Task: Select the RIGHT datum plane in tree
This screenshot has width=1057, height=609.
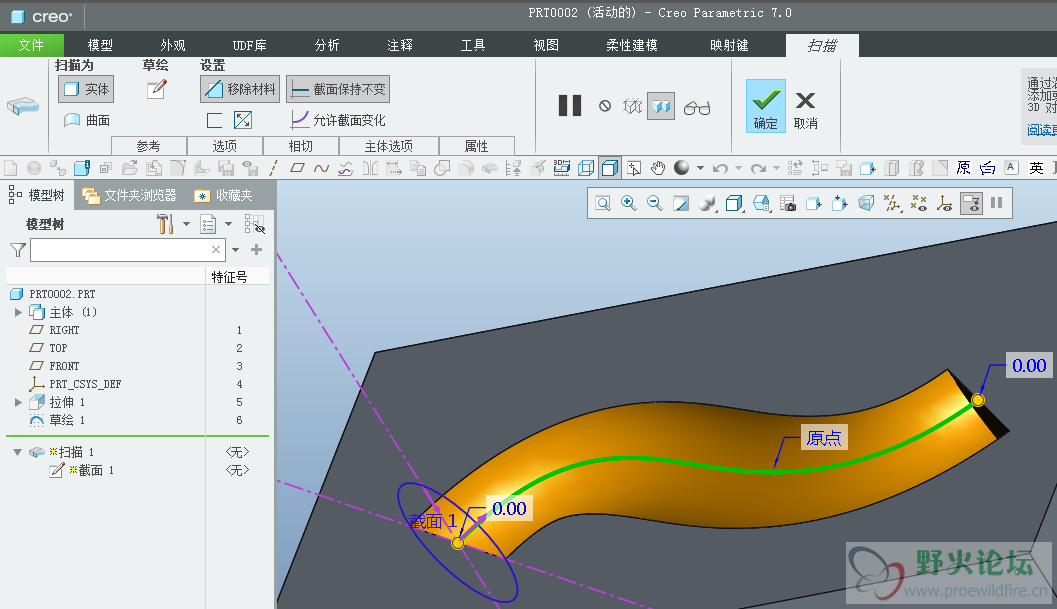Action: click(x=64, y=330)
